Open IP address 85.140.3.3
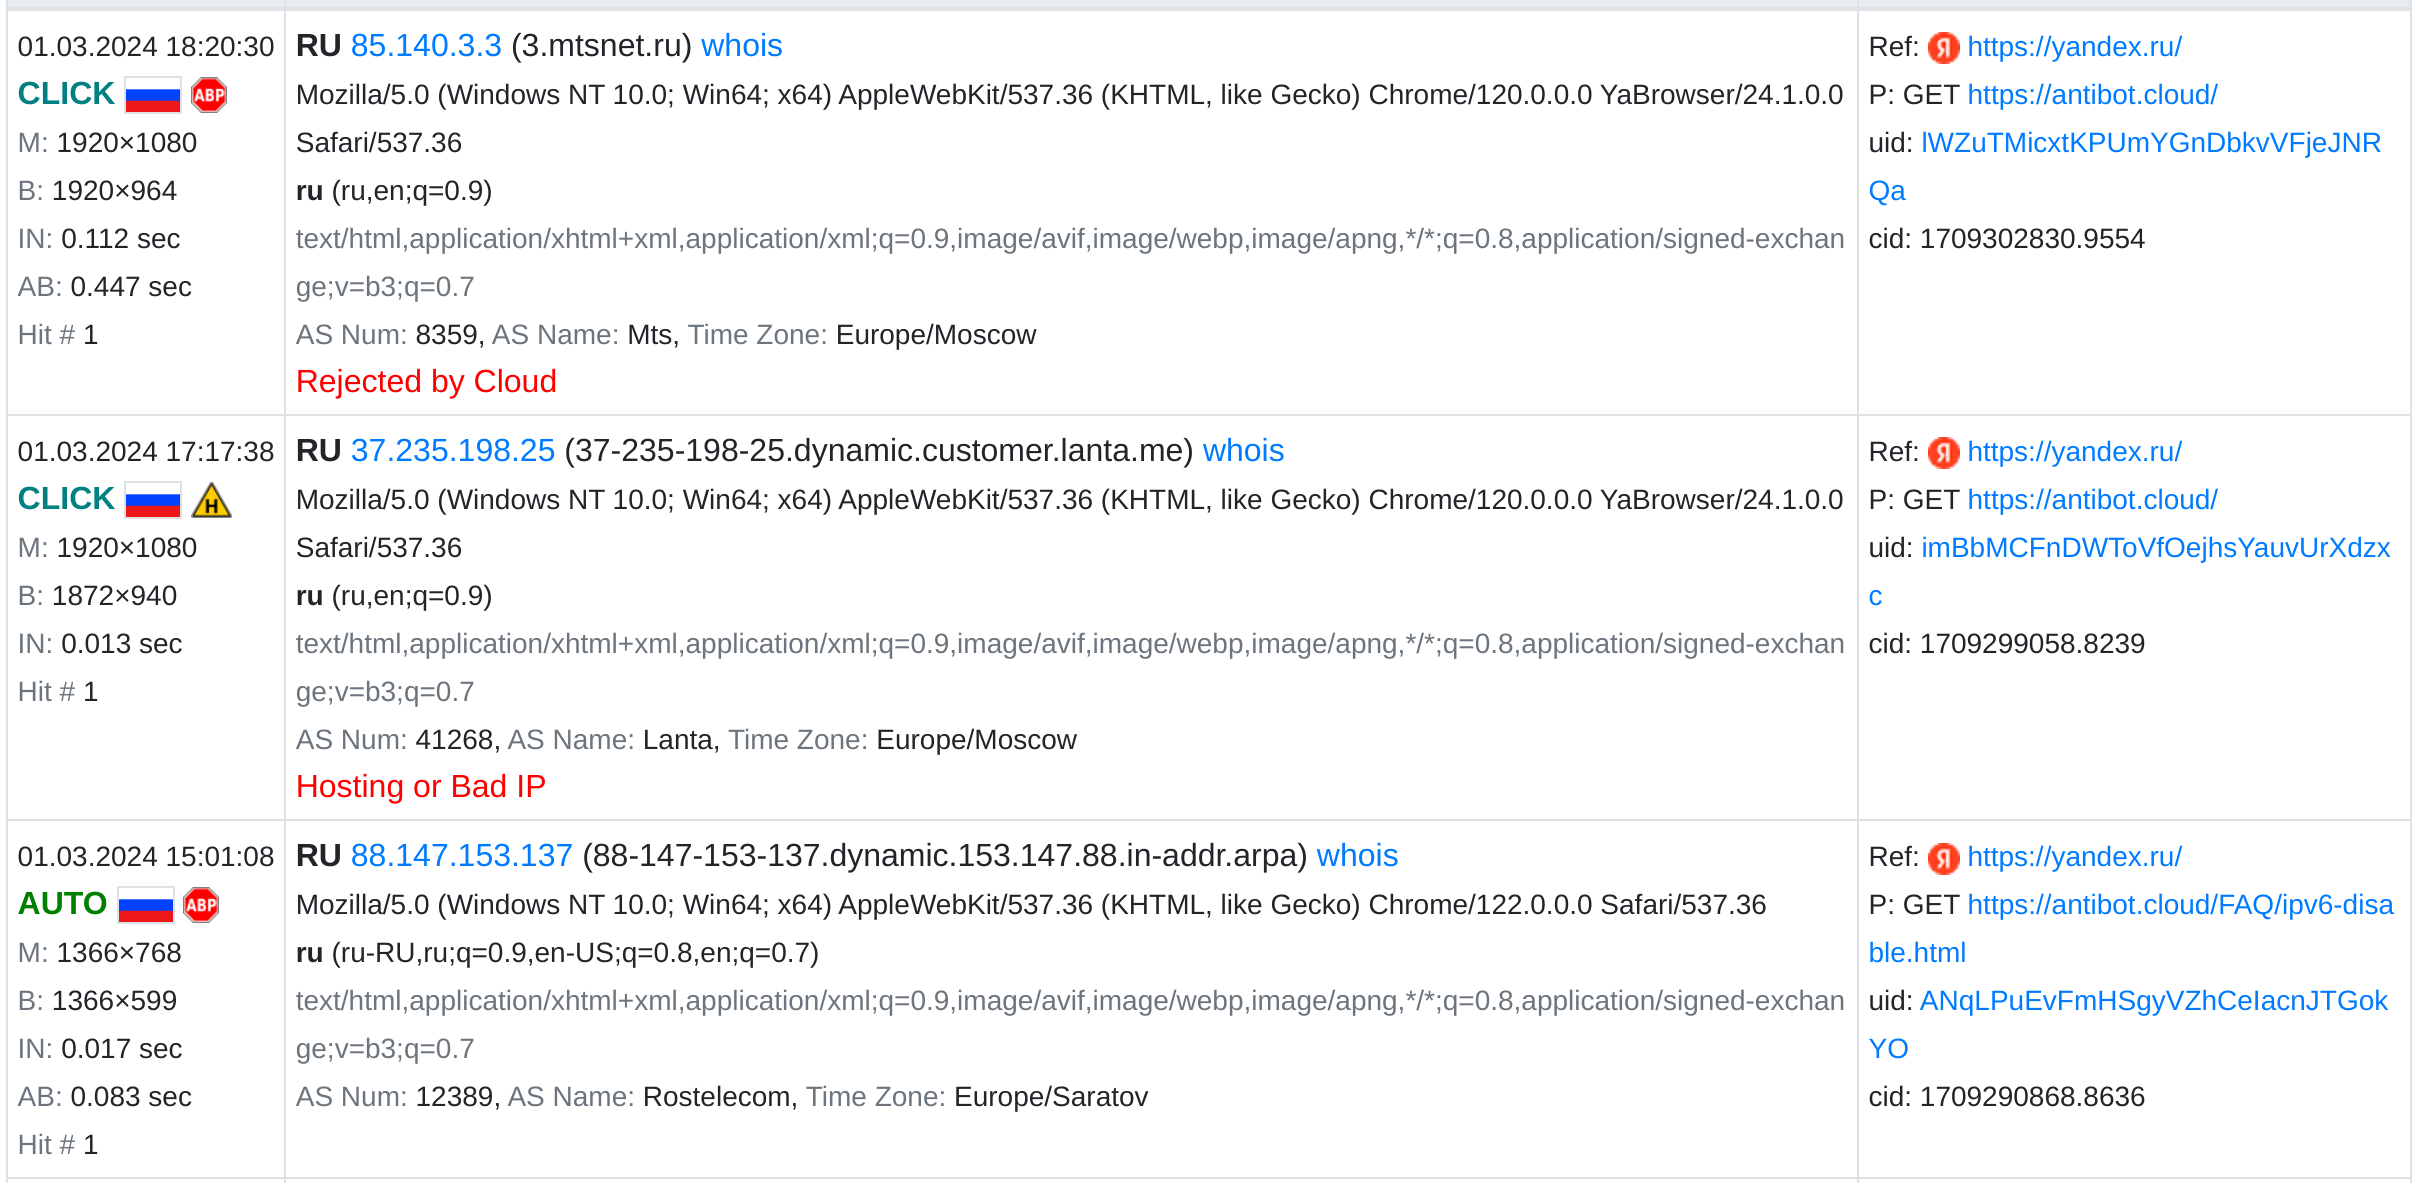Image resolution: width=2418 pixels, height=1183 pixels. tap(426, 46)
